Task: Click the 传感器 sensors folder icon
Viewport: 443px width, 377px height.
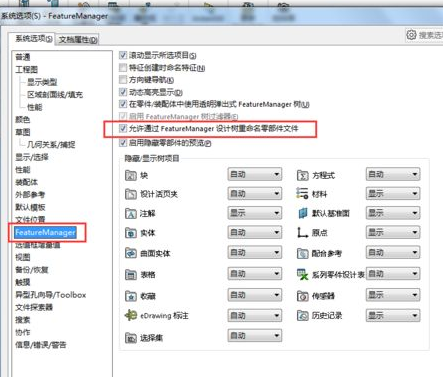Action: tap(303, 296)
